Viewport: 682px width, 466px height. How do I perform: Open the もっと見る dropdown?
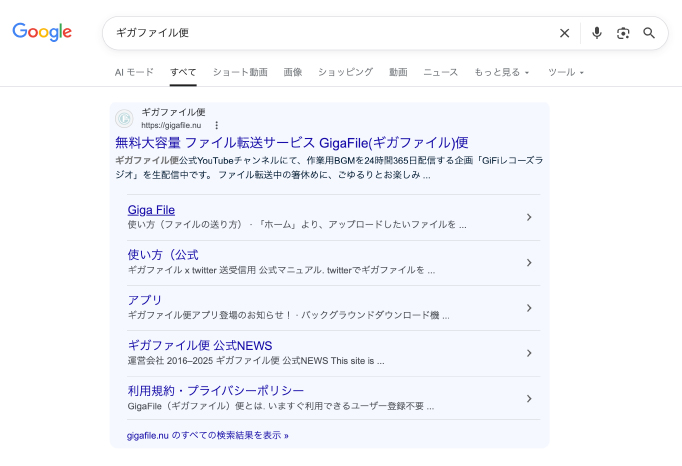click(502, 72)
